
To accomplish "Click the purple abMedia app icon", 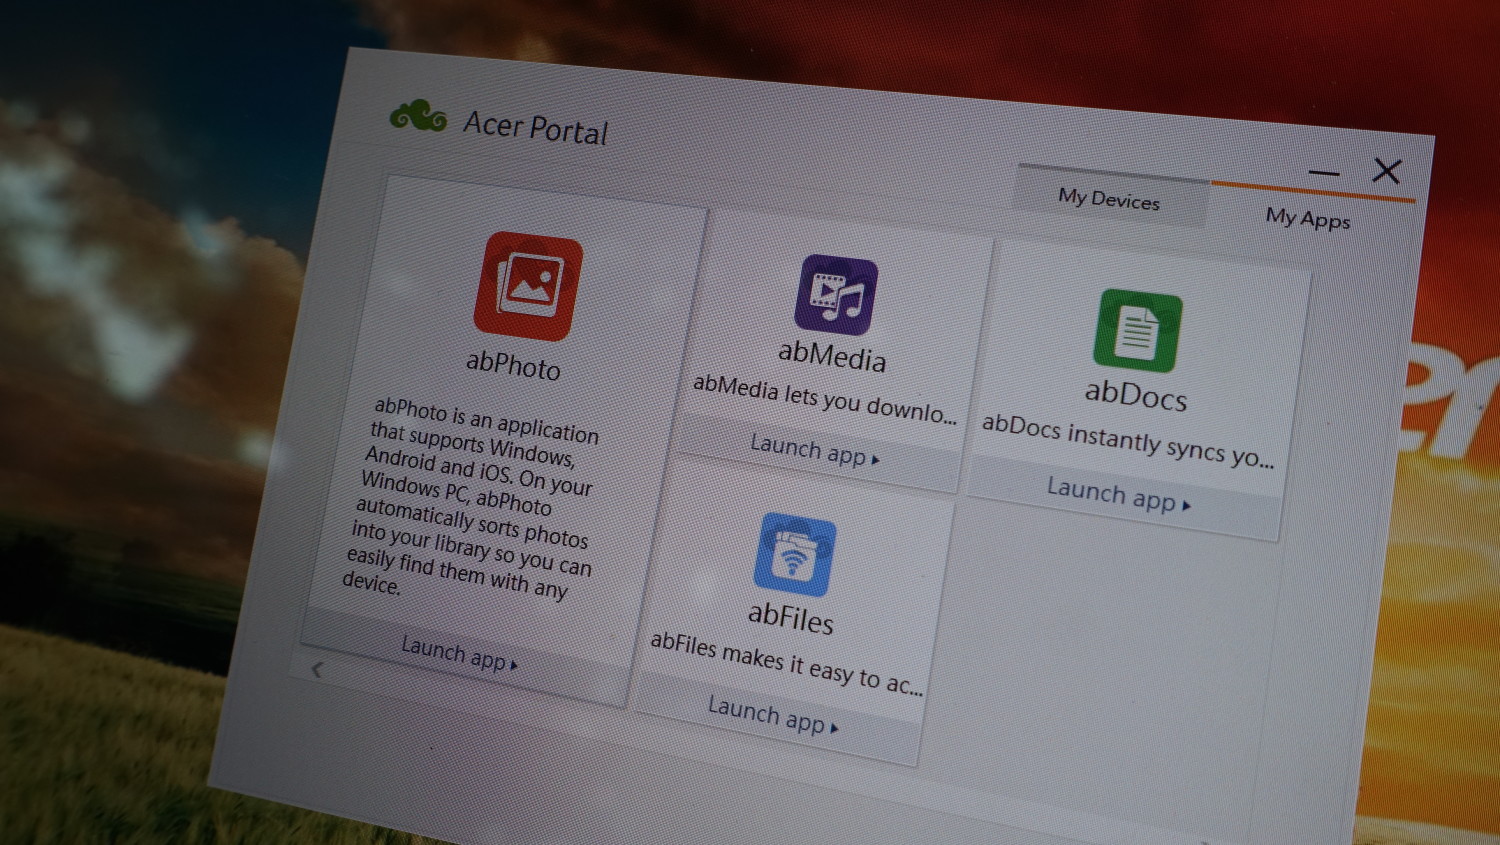I will click(836, 295).
